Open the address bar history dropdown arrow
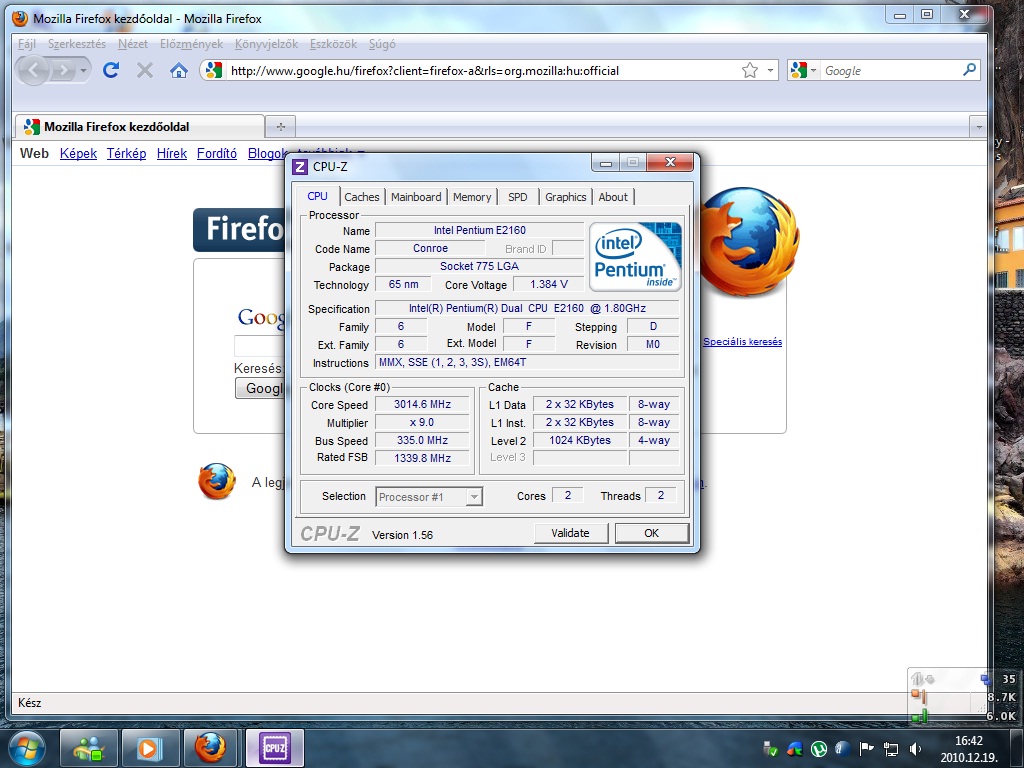Image resolution: width=1024 pixels, height=768 pixels. pyautogui.click(x=770, y=70)
